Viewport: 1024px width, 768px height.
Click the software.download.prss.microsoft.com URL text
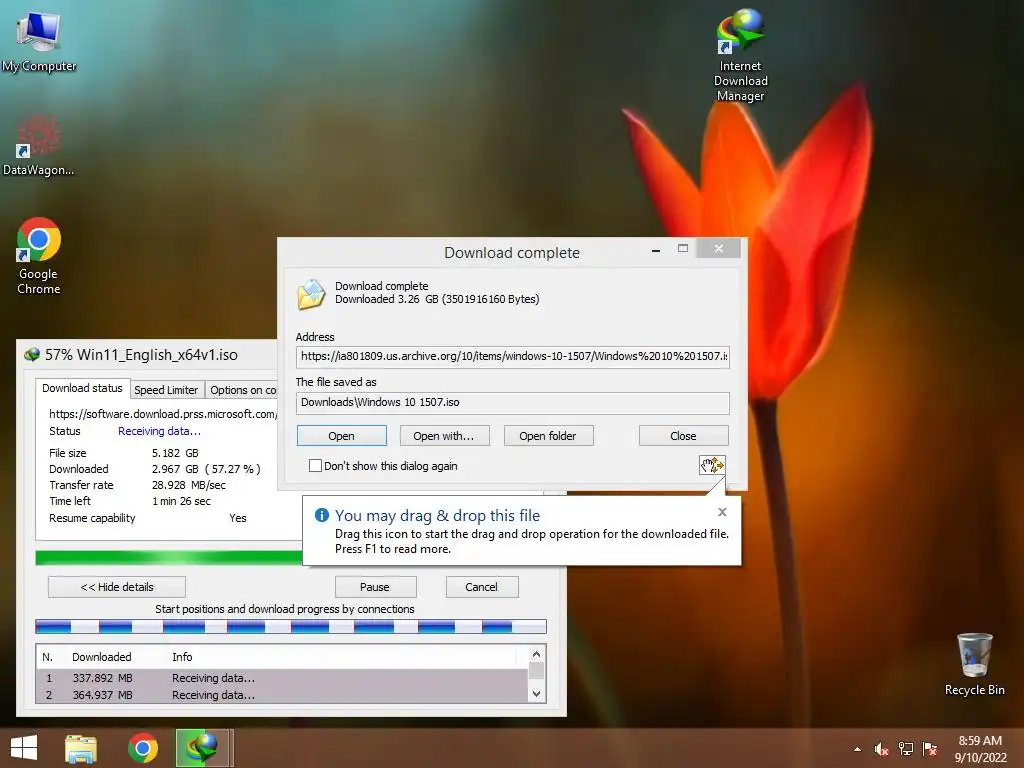pos(163,414)
